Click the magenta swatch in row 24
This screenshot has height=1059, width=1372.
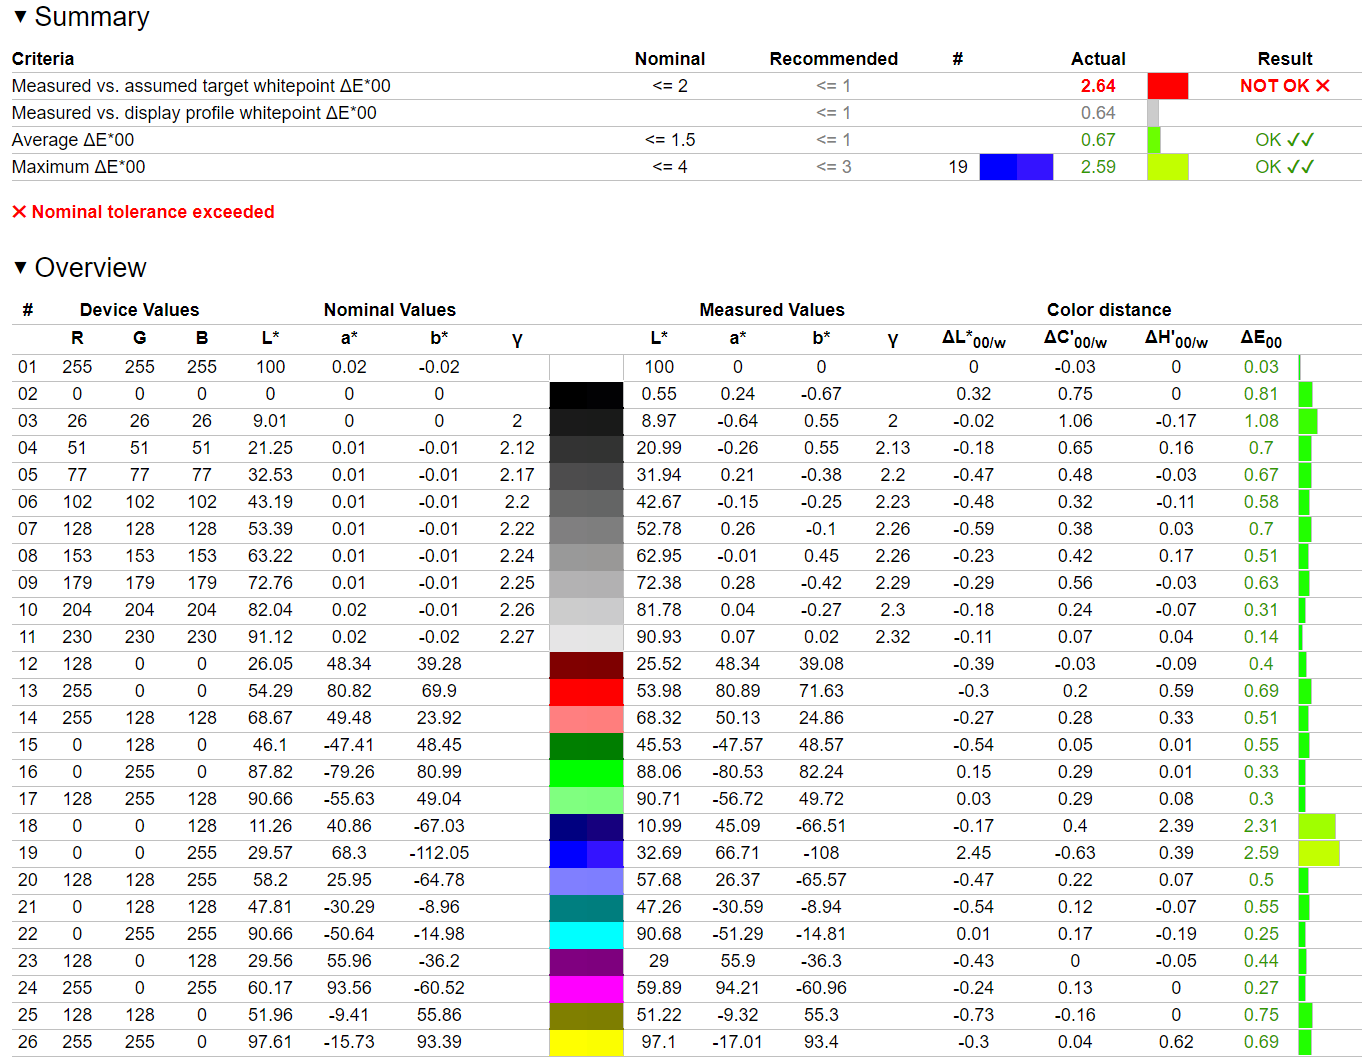[586, 988]
